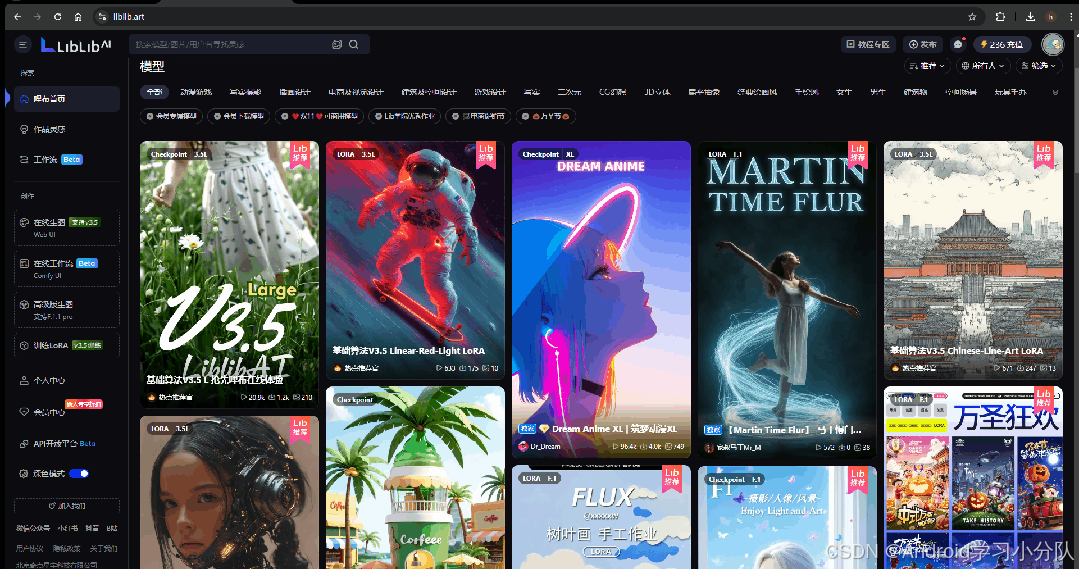Click the LibLib AI logo
This screenshot has width=1079, height=569.
coord(76,45)
